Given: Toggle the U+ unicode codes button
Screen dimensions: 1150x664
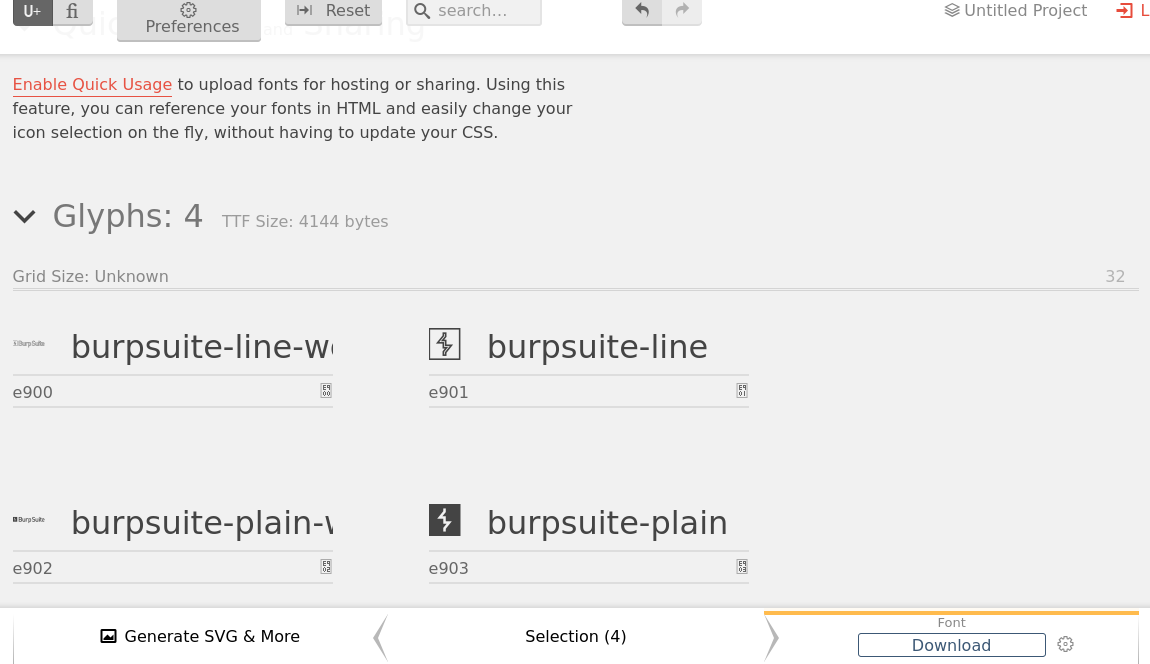Looking at the screenshot, I should coord(32,11).
